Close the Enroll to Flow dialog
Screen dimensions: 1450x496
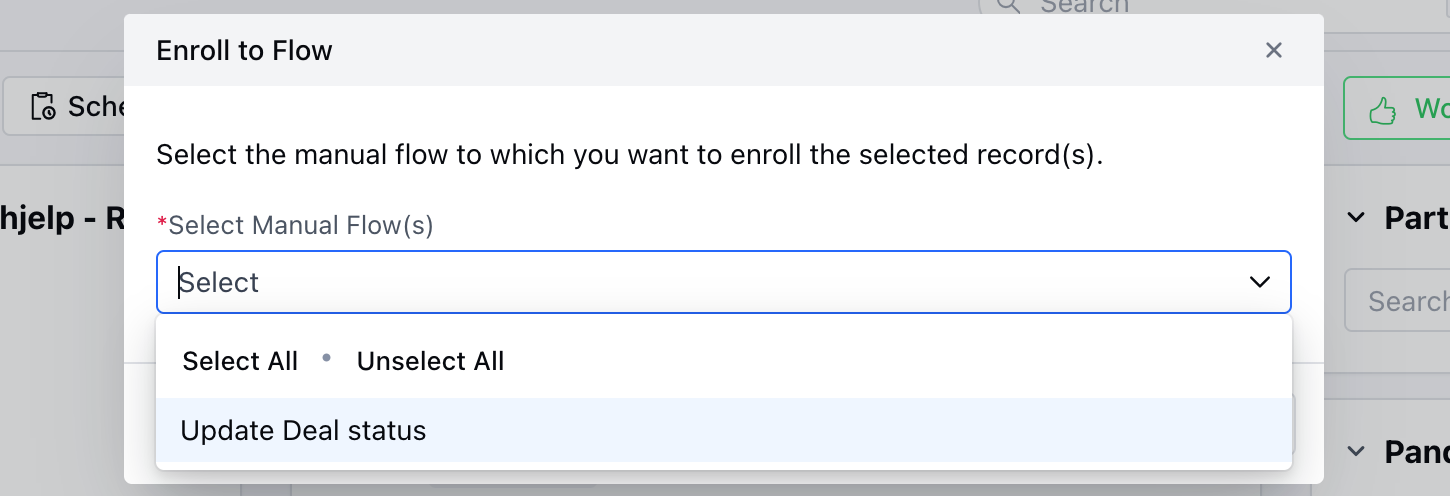click(1273, 50)
